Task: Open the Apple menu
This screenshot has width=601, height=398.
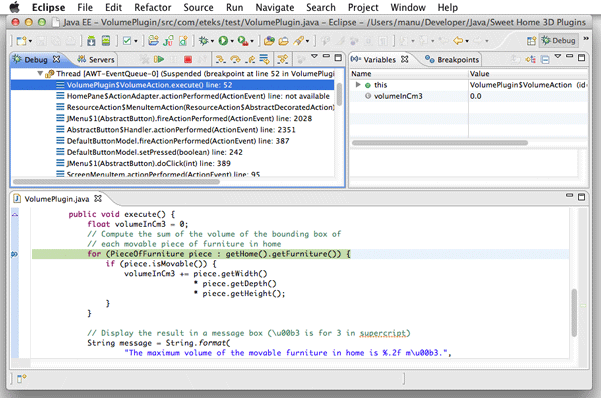Action: (x=14, y=7)
